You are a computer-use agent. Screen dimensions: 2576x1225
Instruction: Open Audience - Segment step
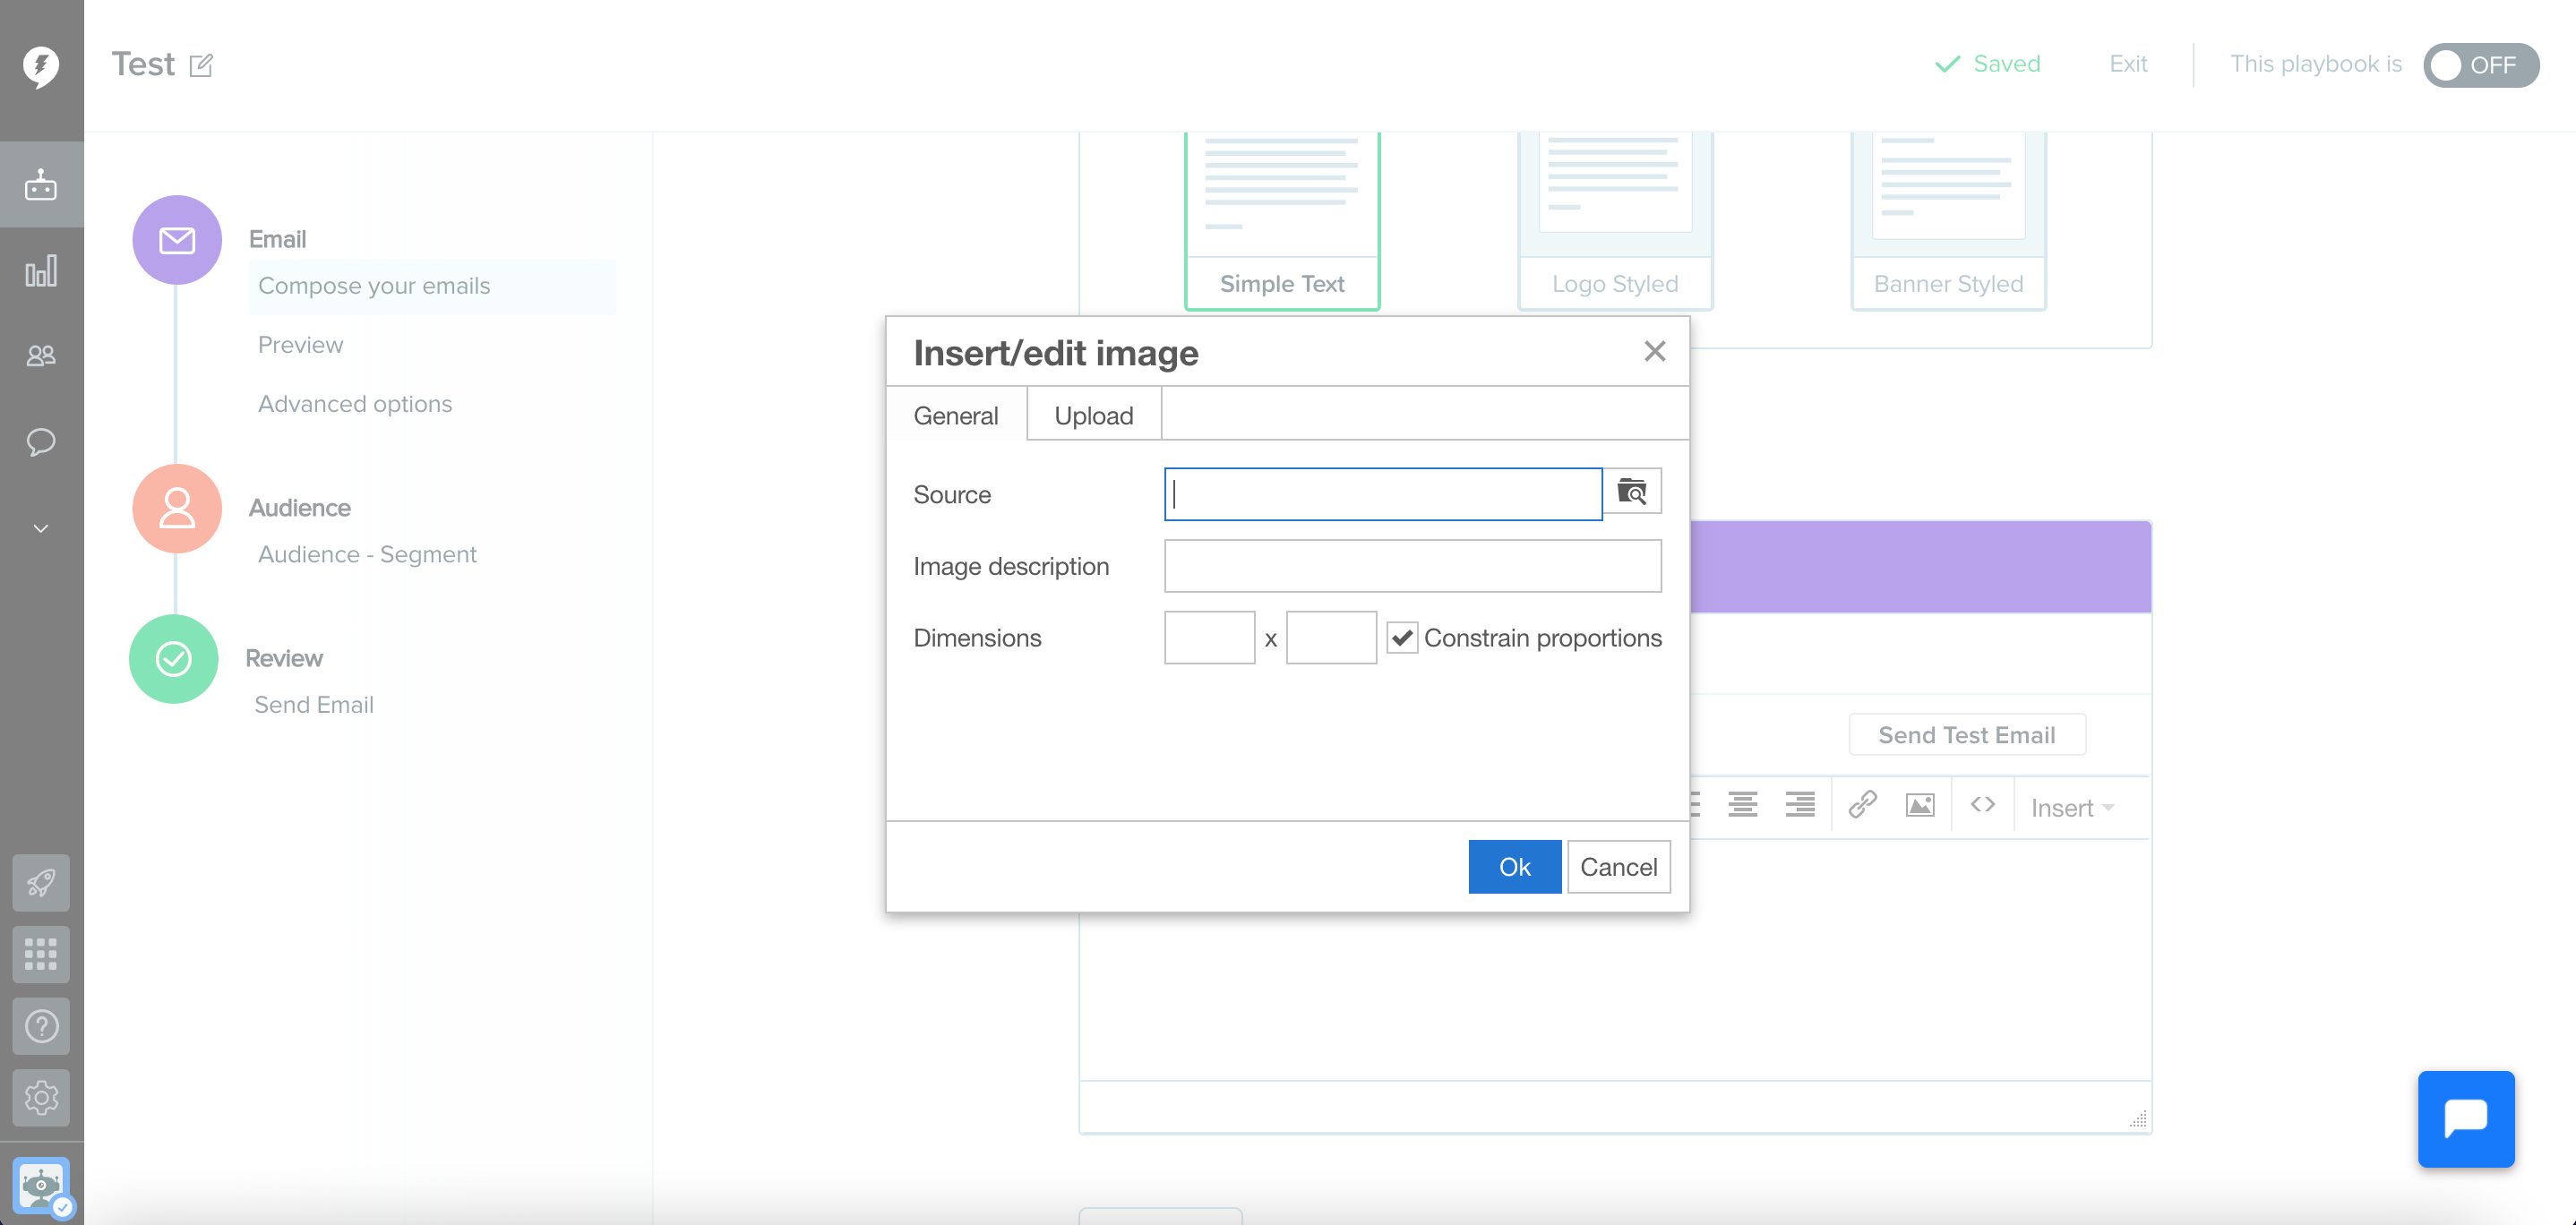pyautogui.click(x=367, y=554)
